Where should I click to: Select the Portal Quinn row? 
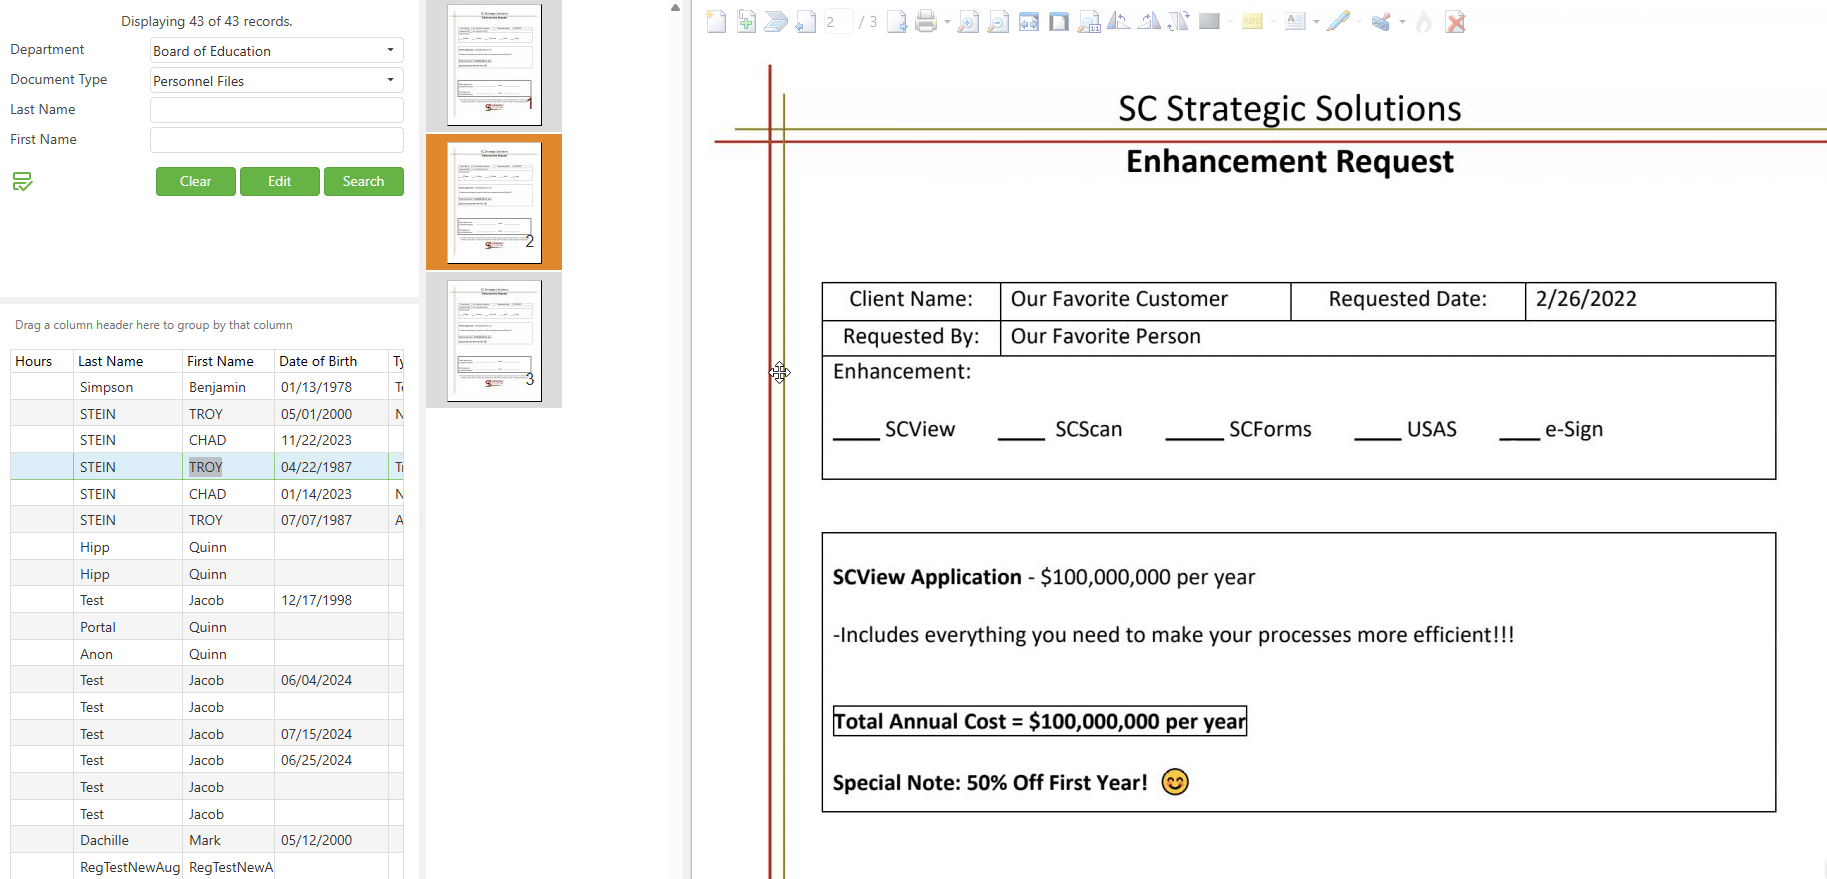click(207, 627)
